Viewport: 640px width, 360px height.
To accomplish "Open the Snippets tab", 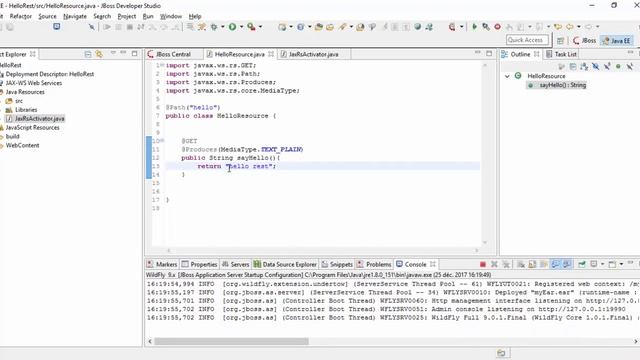I will pyautogui.click(x=337, y=264).
